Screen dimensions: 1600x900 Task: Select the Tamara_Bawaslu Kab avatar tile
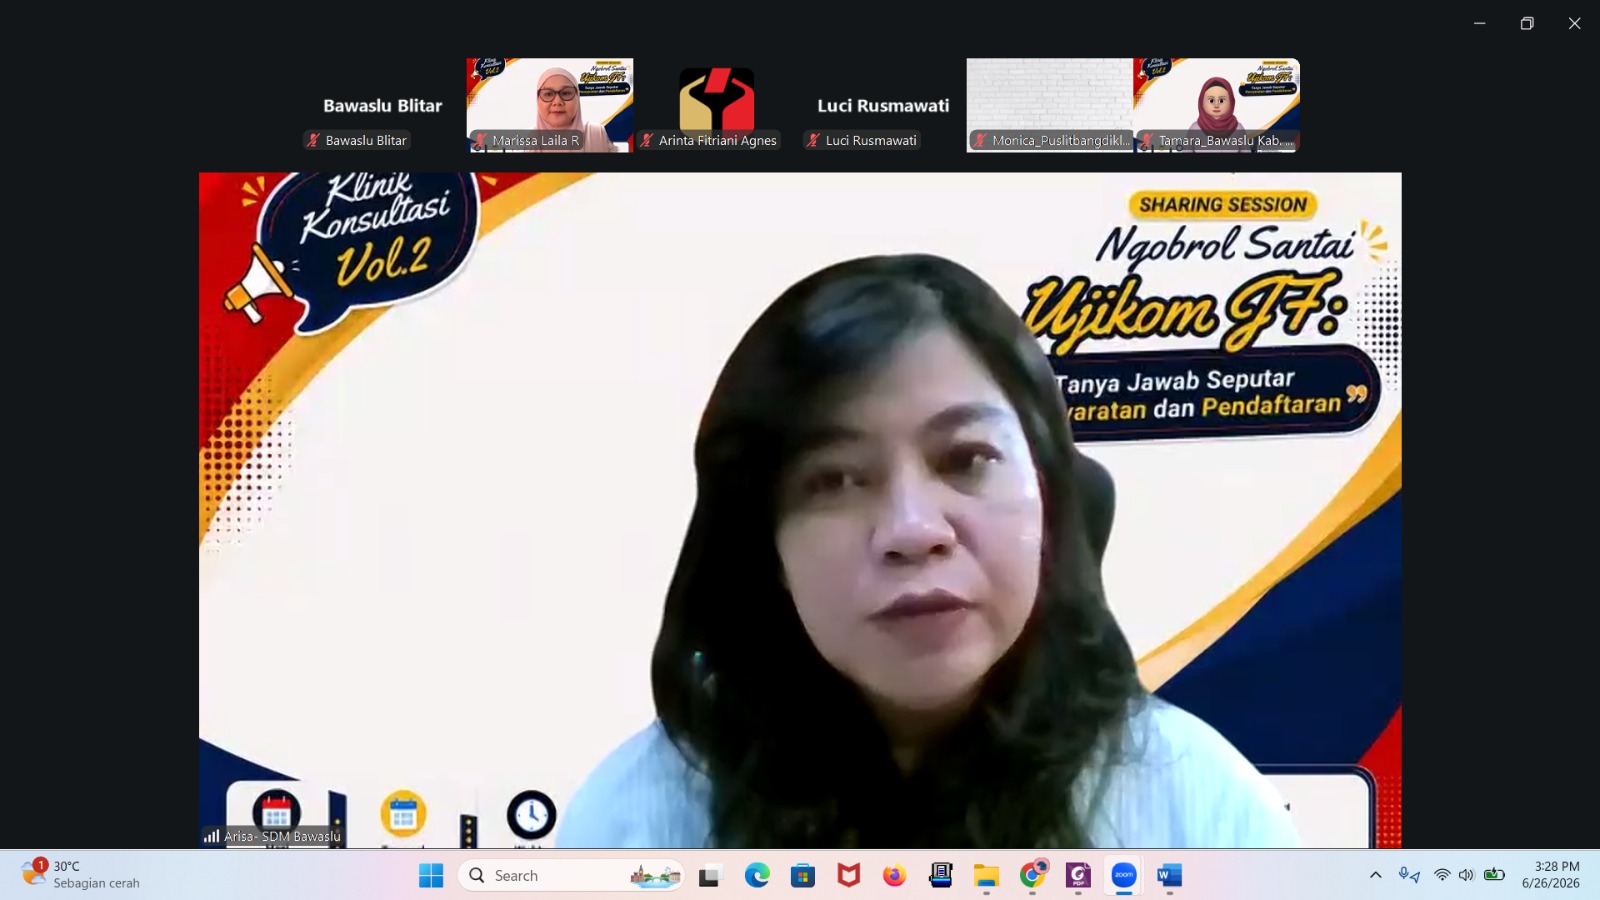click(1216, 105)
